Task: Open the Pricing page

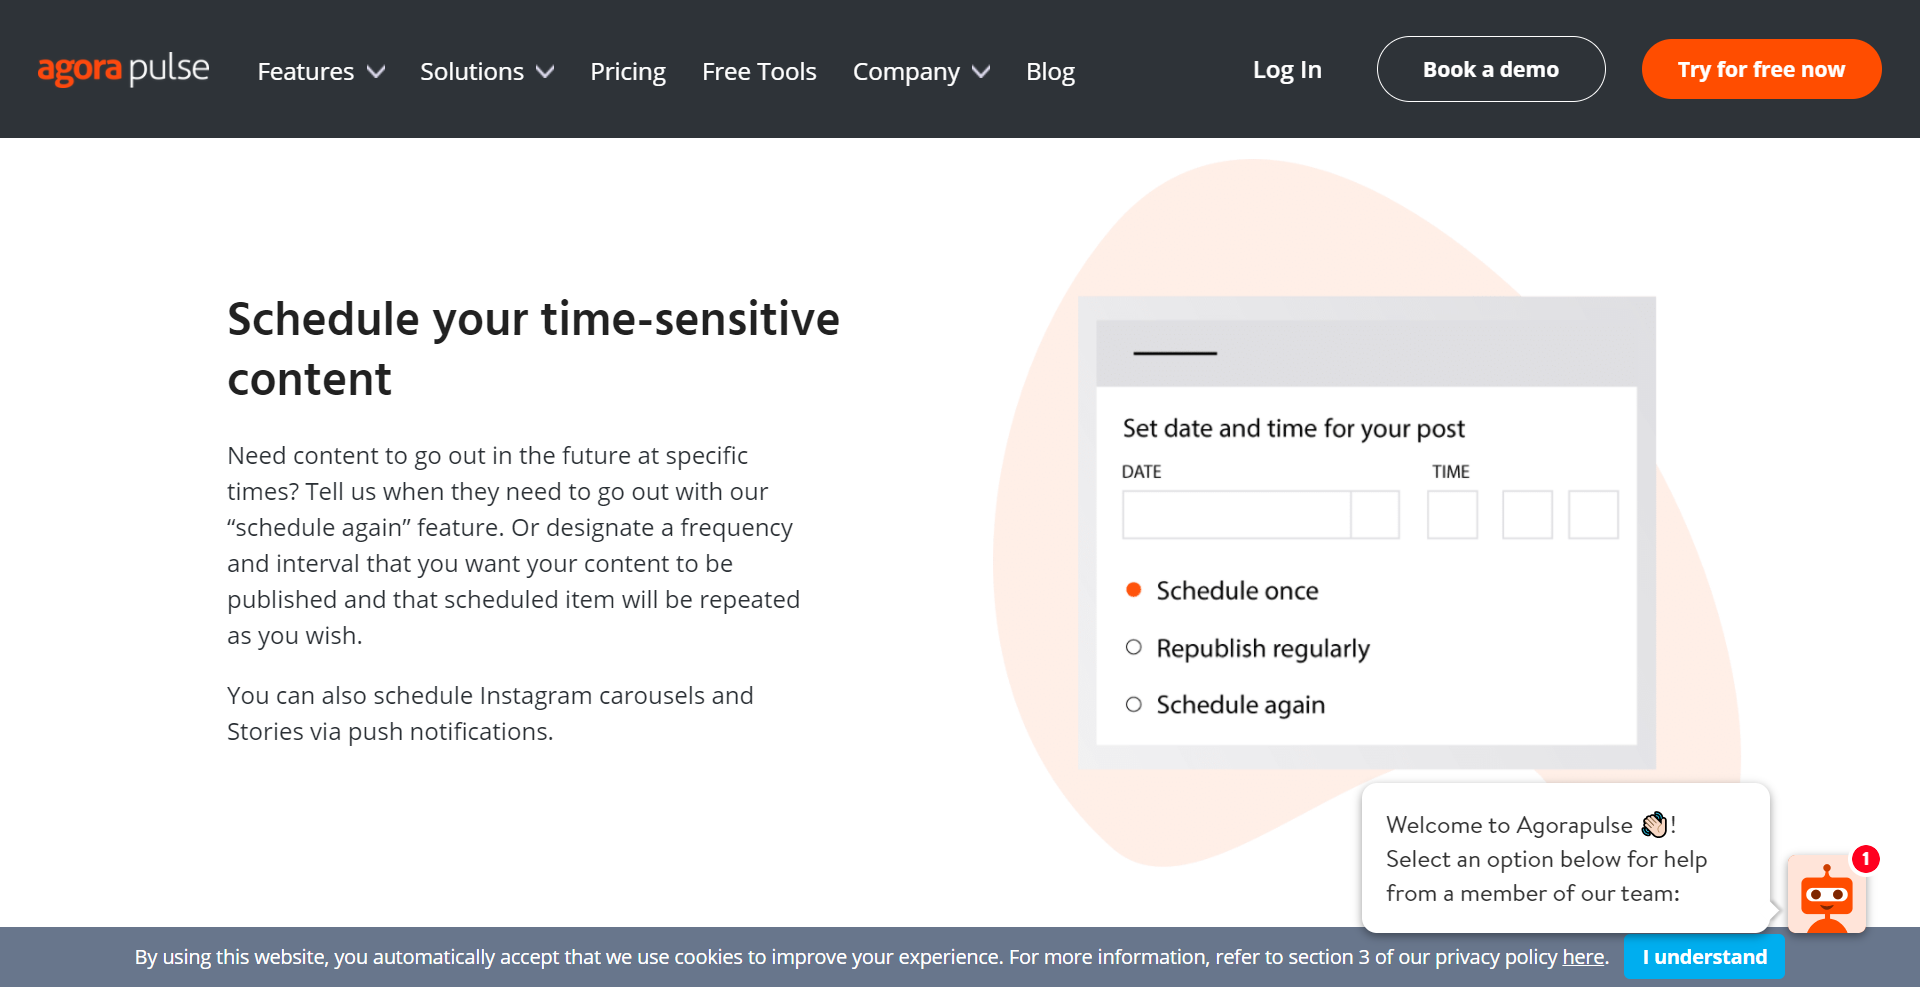Action: [628, 72]
